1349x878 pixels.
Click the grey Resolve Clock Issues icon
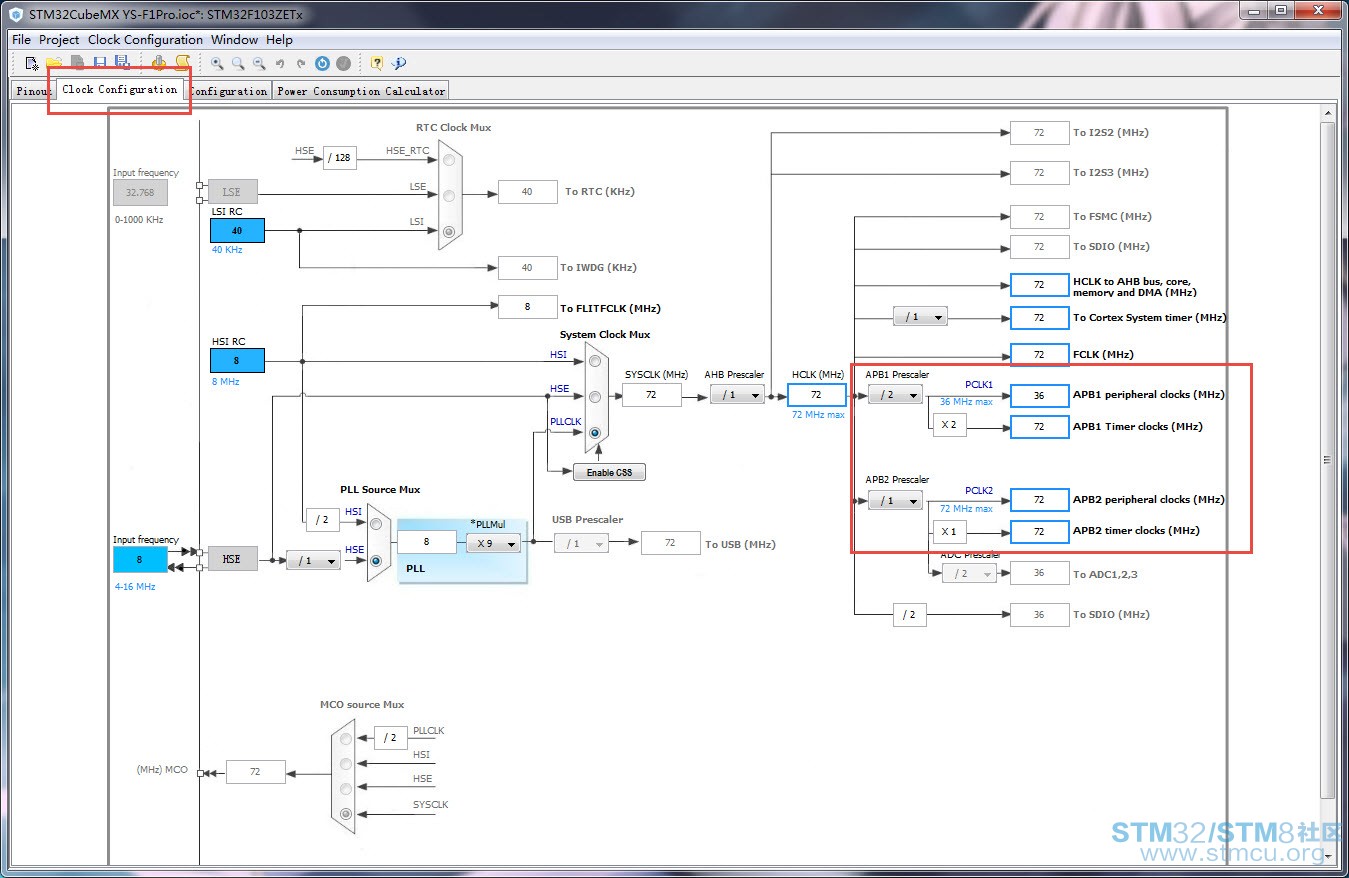pos(343,63)
